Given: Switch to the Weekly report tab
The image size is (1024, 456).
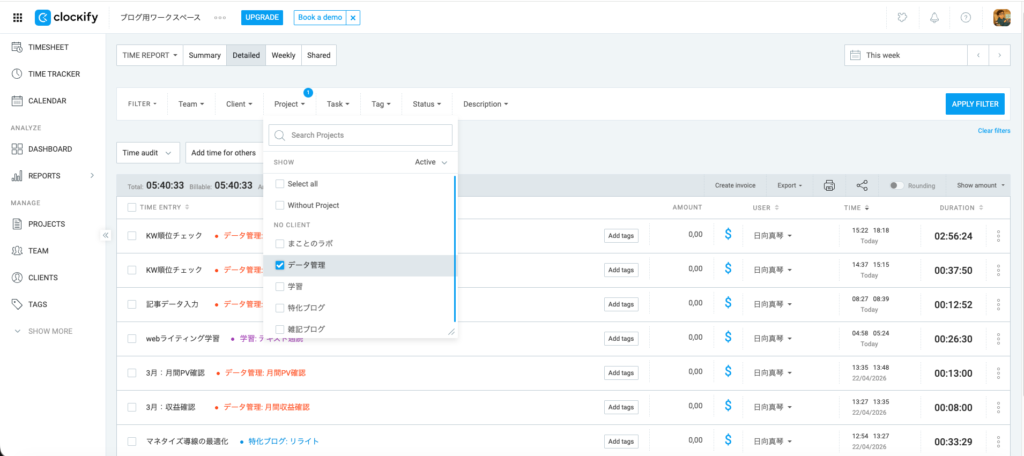Looking at the screenshot, I should pos(283,55).
